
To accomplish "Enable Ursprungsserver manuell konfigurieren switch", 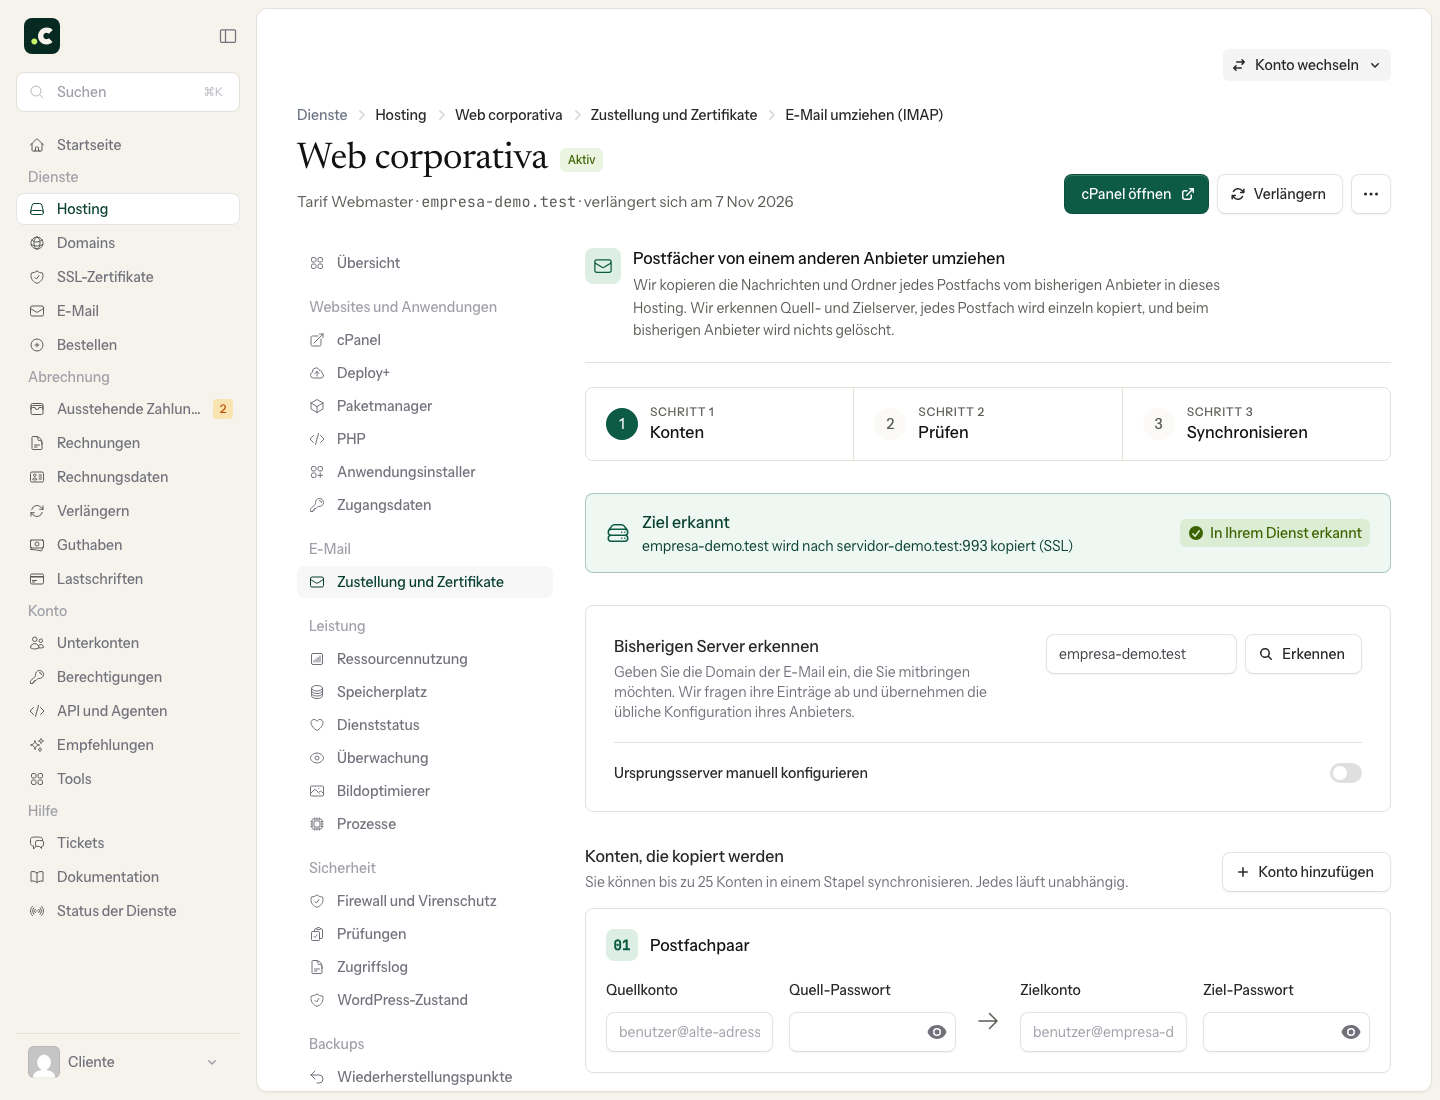I will [x=1346, y=773].
